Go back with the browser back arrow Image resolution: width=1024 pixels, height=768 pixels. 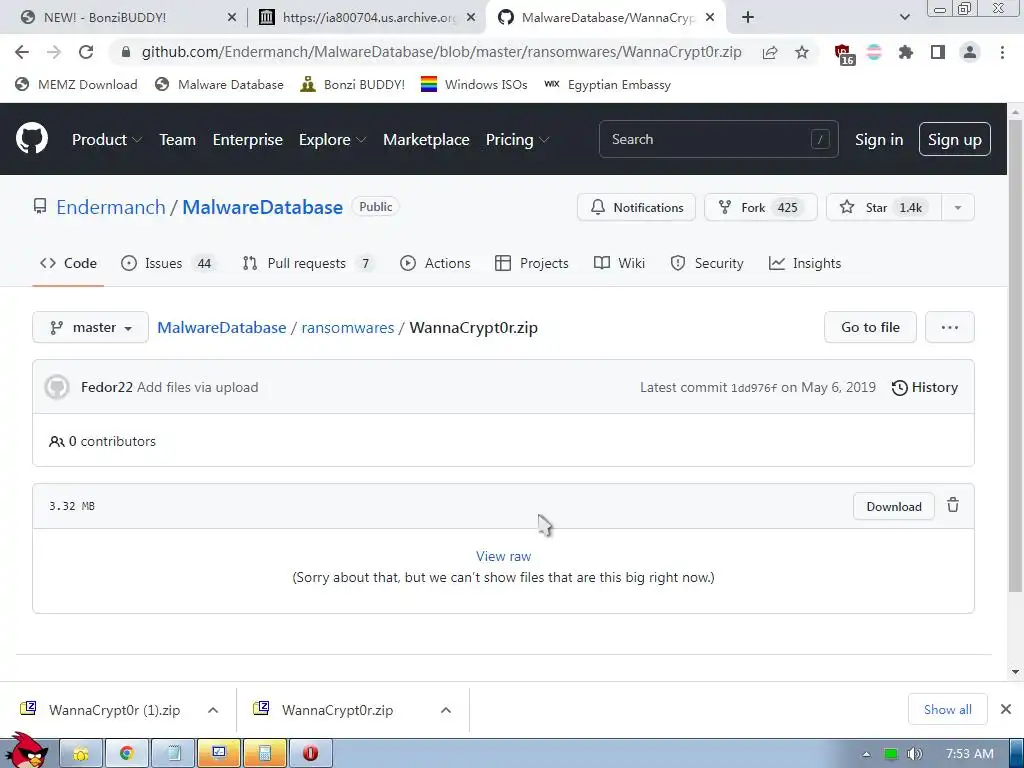click(22, 52)
